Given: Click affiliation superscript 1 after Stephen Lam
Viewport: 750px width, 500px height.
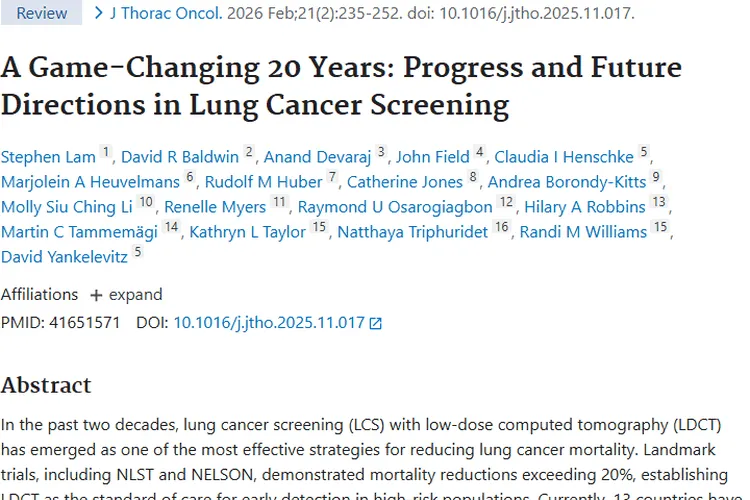Looking at the screenshot, I should coord(107,153).
